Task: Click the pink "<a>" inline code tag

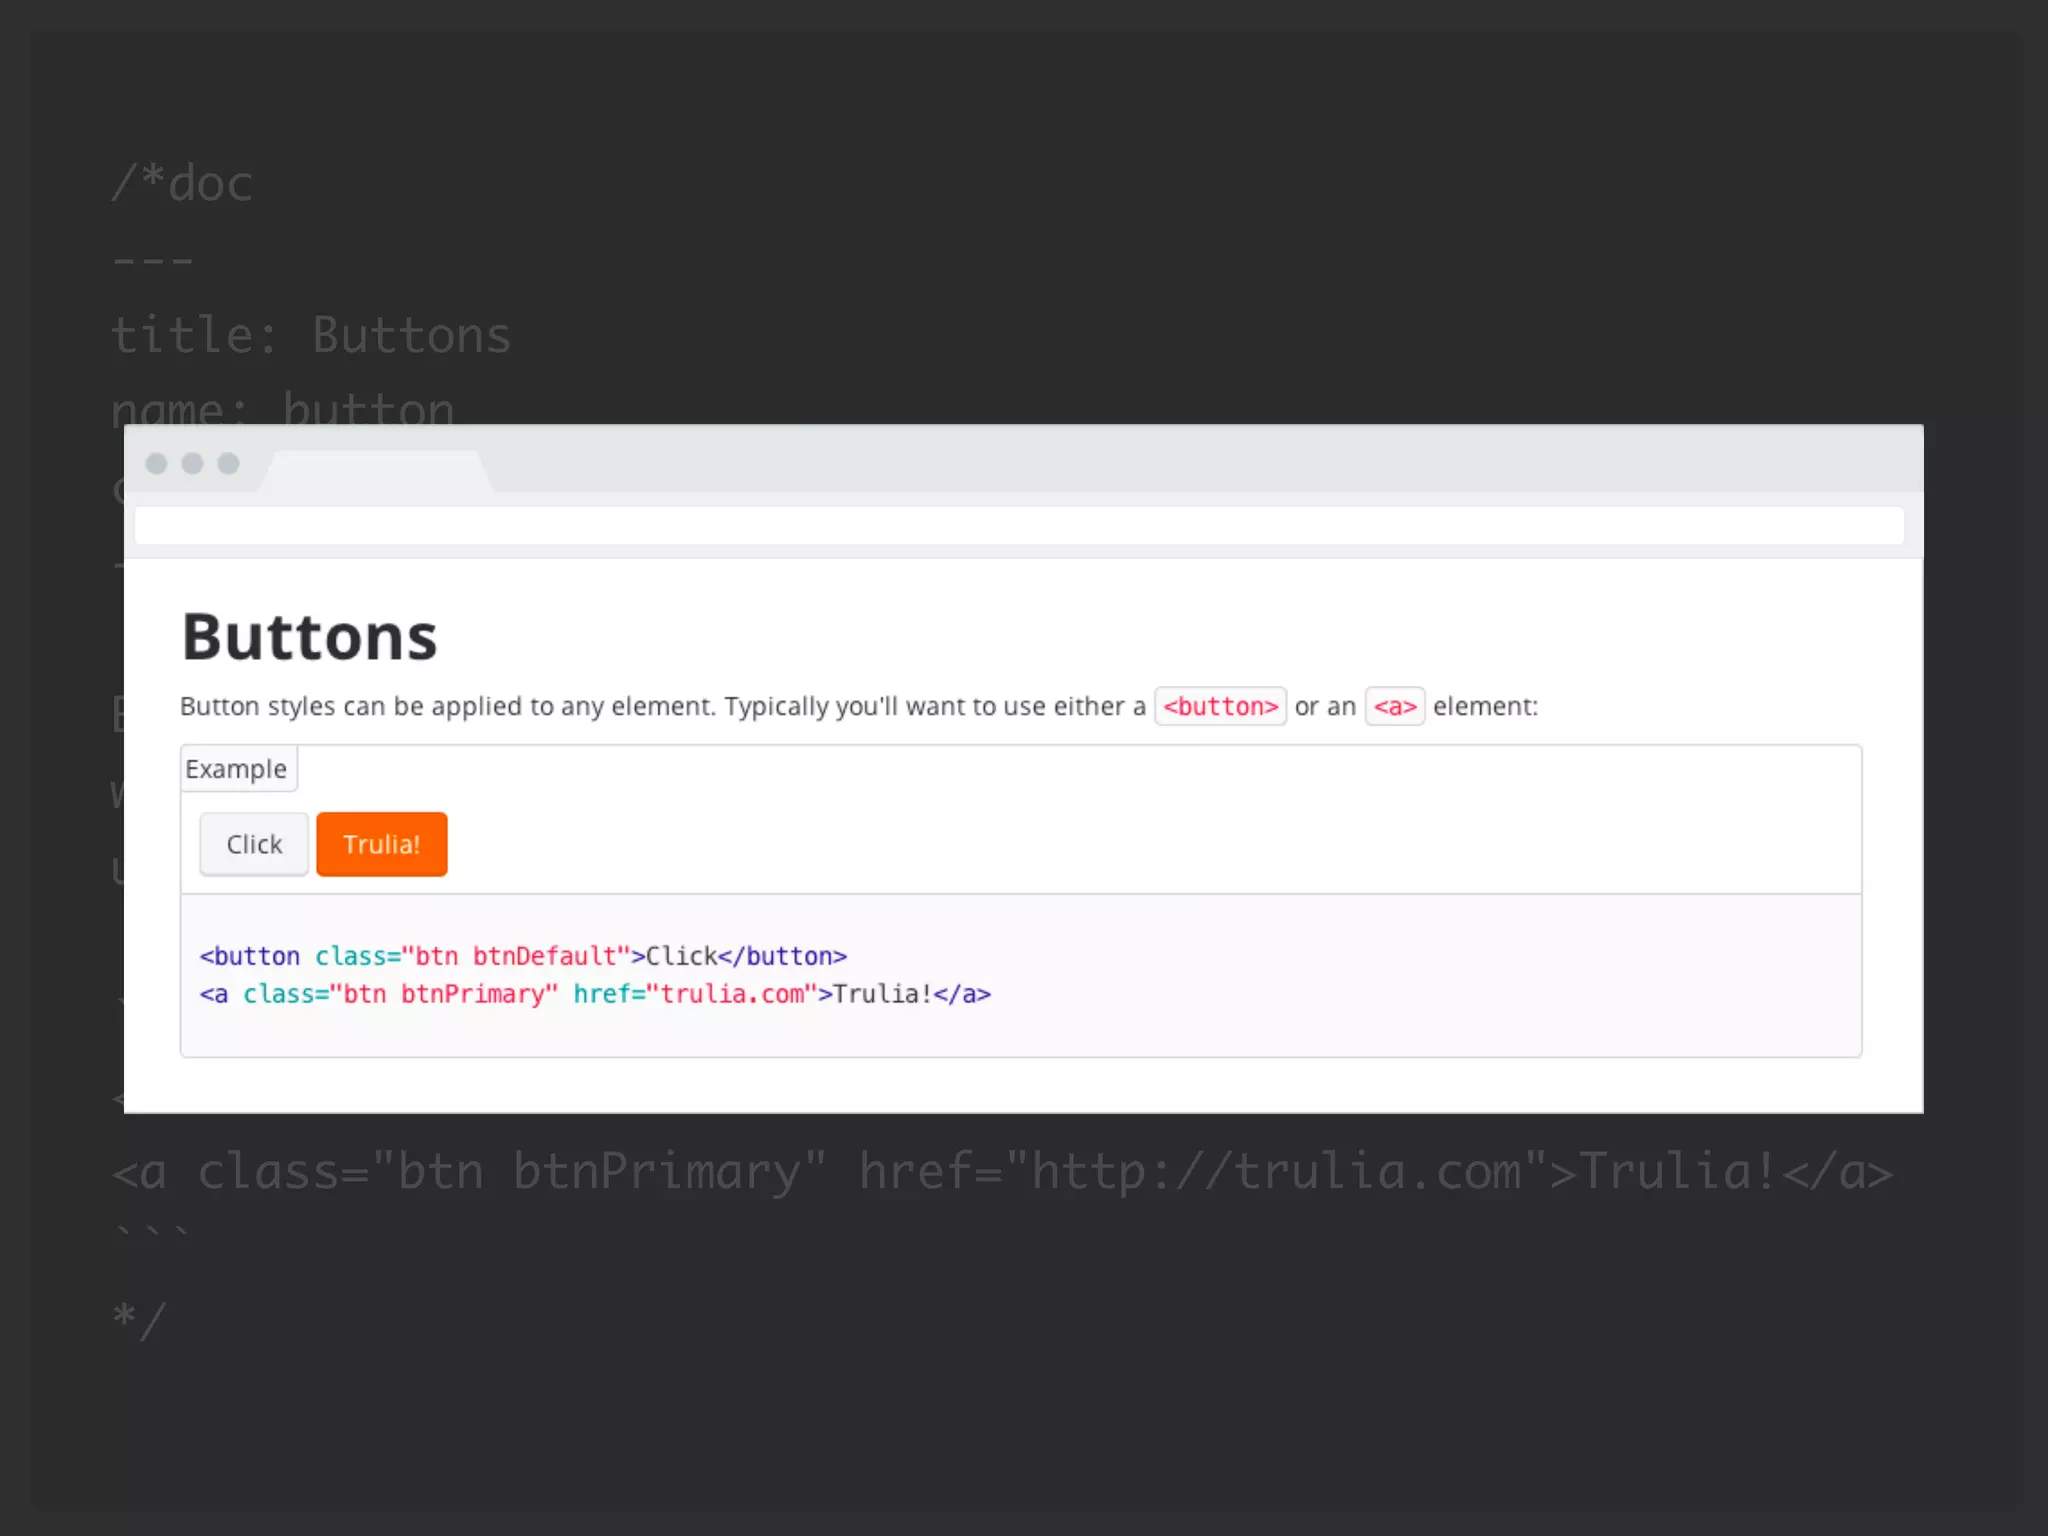Action: tap(1395, 706)
